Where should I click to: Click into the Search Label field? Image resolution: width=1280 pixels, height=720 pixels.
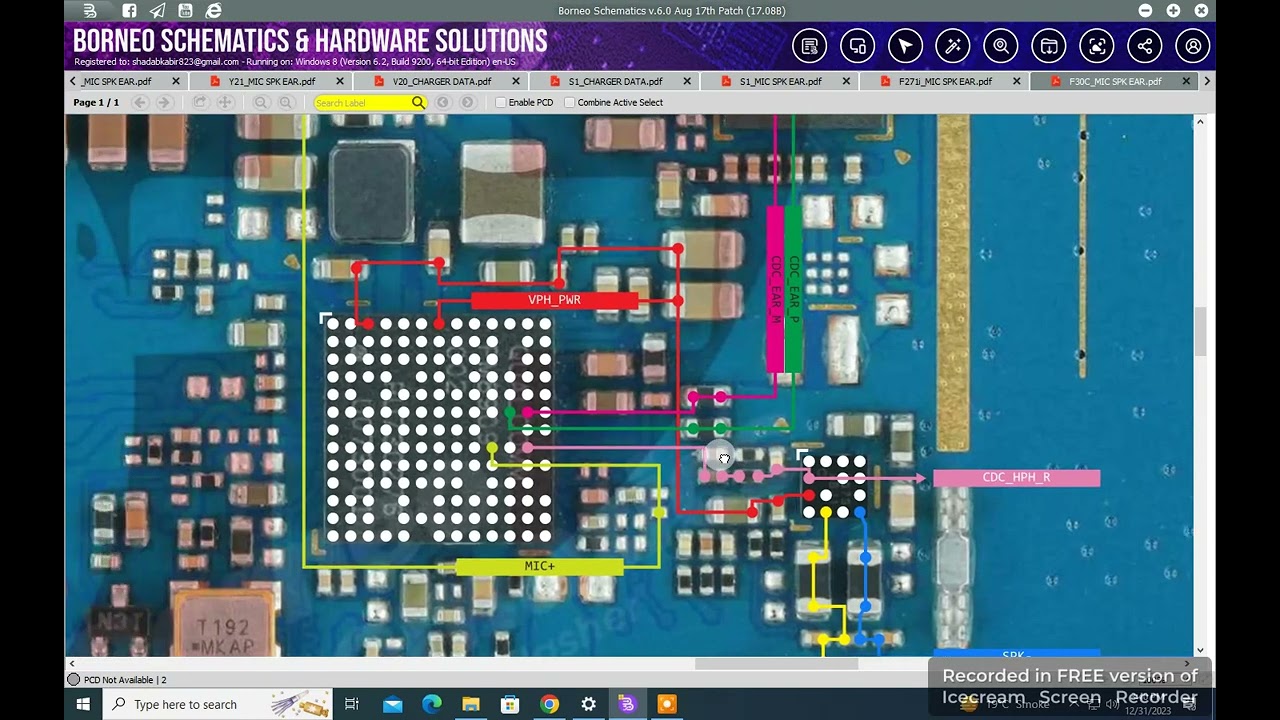coord(362,102)
